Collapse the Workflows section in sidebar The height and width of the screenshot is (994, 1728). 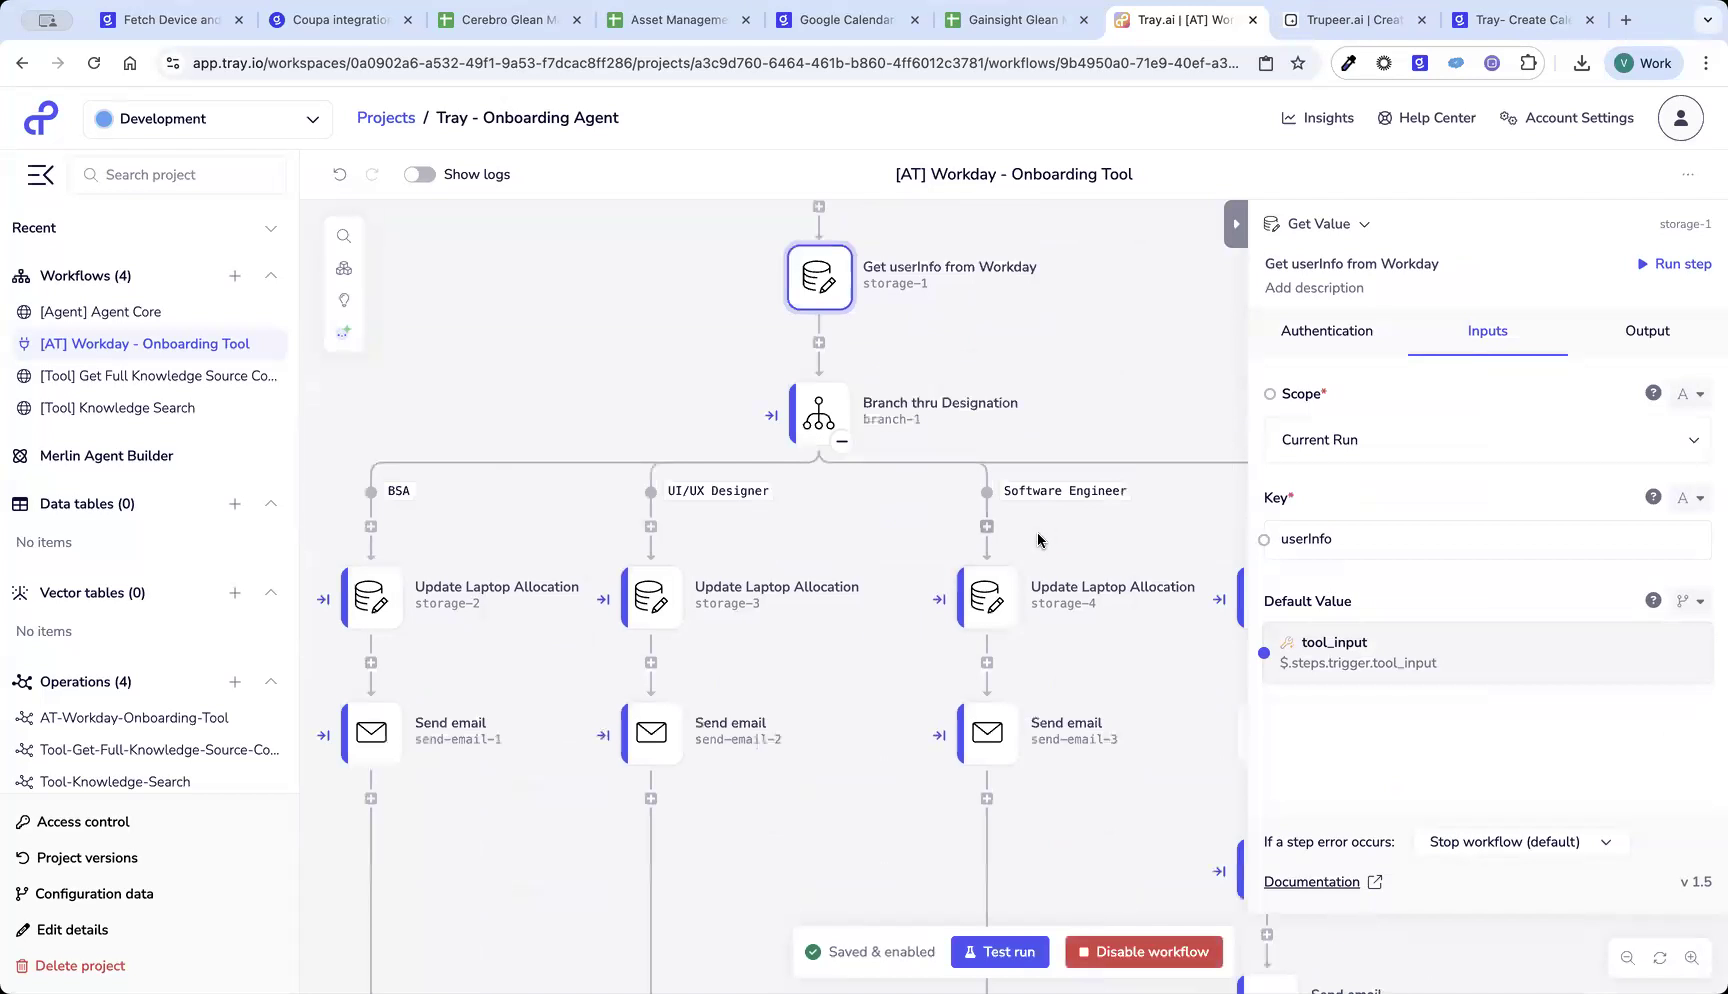[271, 276]
